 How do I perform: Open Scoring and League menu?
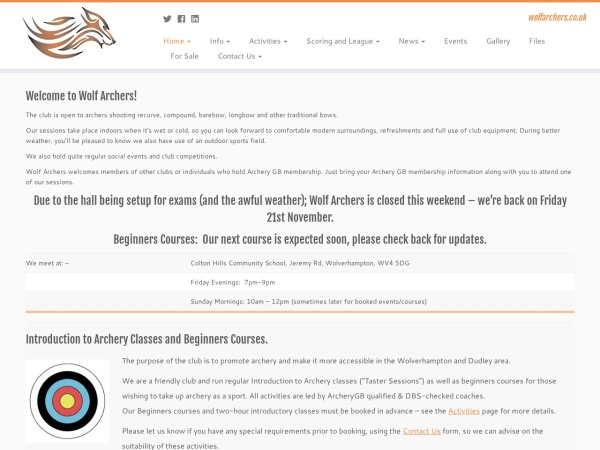click(343, 41)
